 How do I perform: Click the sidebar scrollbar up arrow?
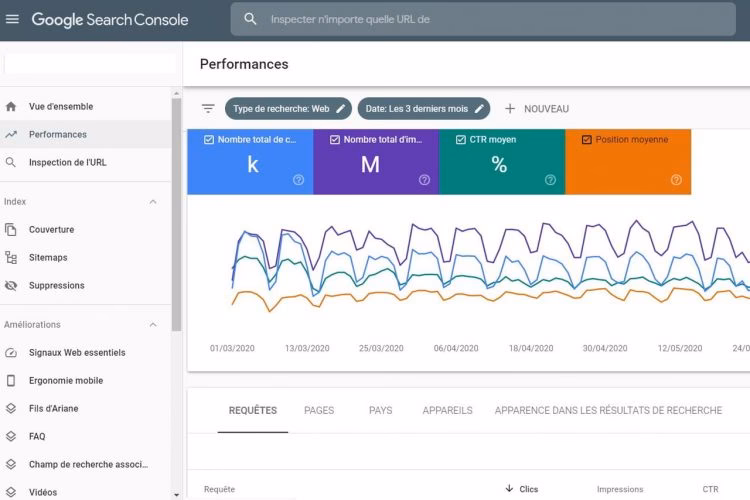(x=176, y=93)
